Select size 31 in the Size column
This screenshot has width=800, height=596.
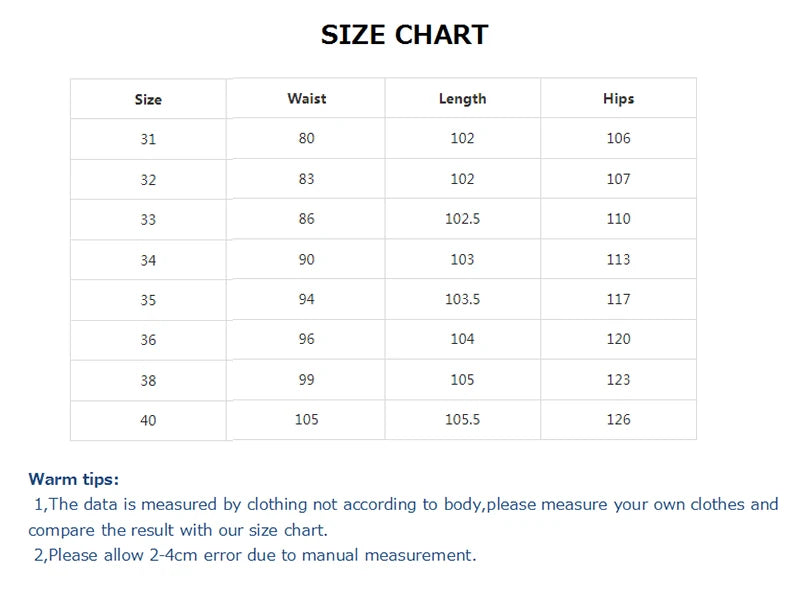pos(148,140)
